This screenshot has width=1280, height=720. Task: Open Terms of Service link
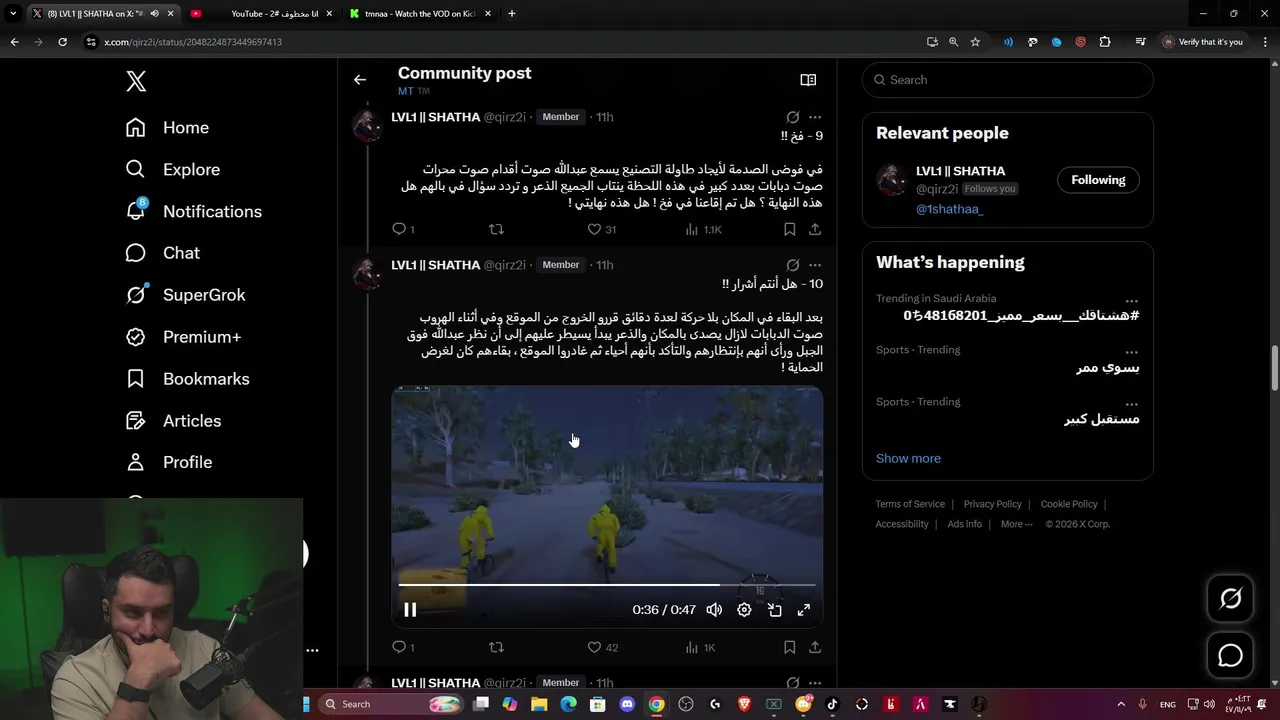click(x=910, y=504)
